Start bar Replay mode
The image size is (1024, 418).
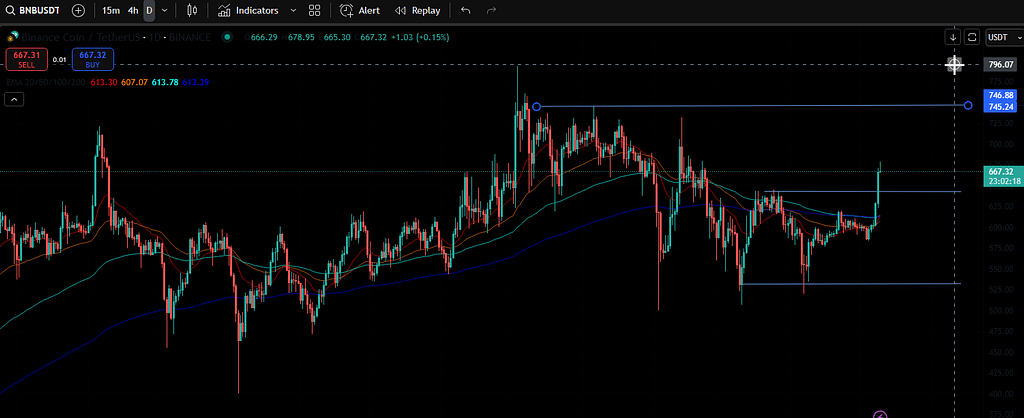(417, 10)
